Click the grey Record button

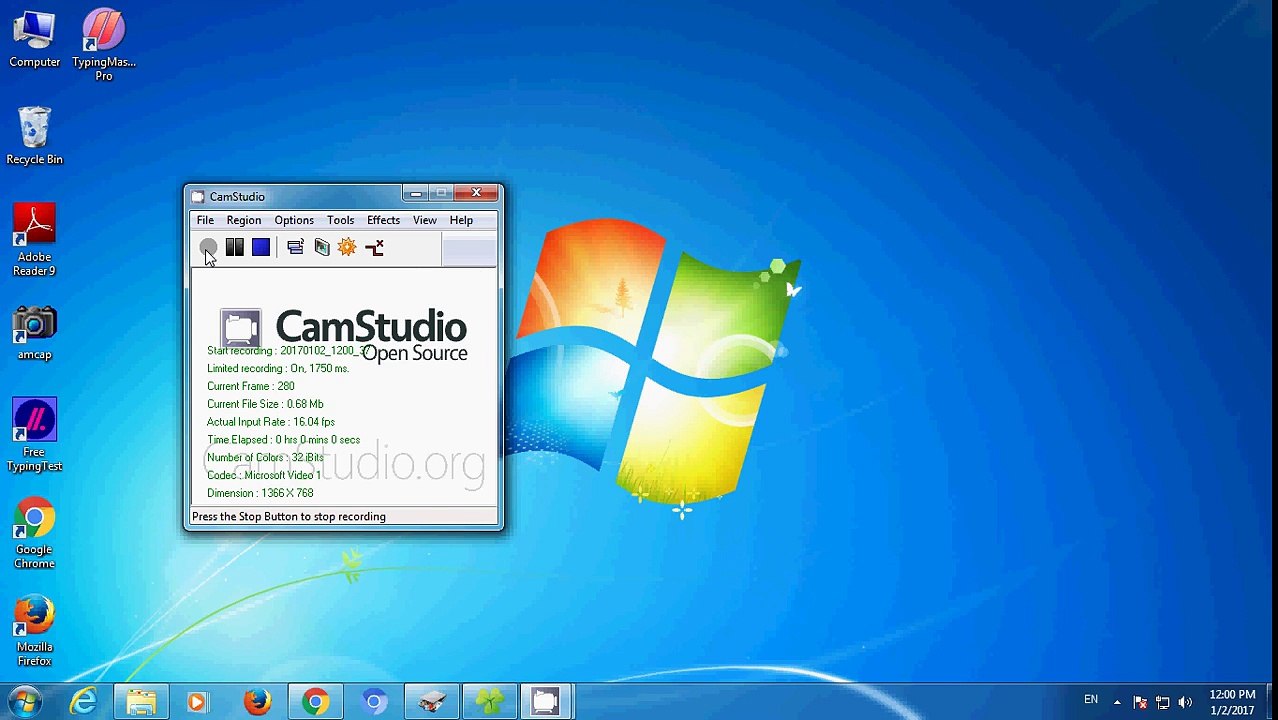(x=208, y=247)
